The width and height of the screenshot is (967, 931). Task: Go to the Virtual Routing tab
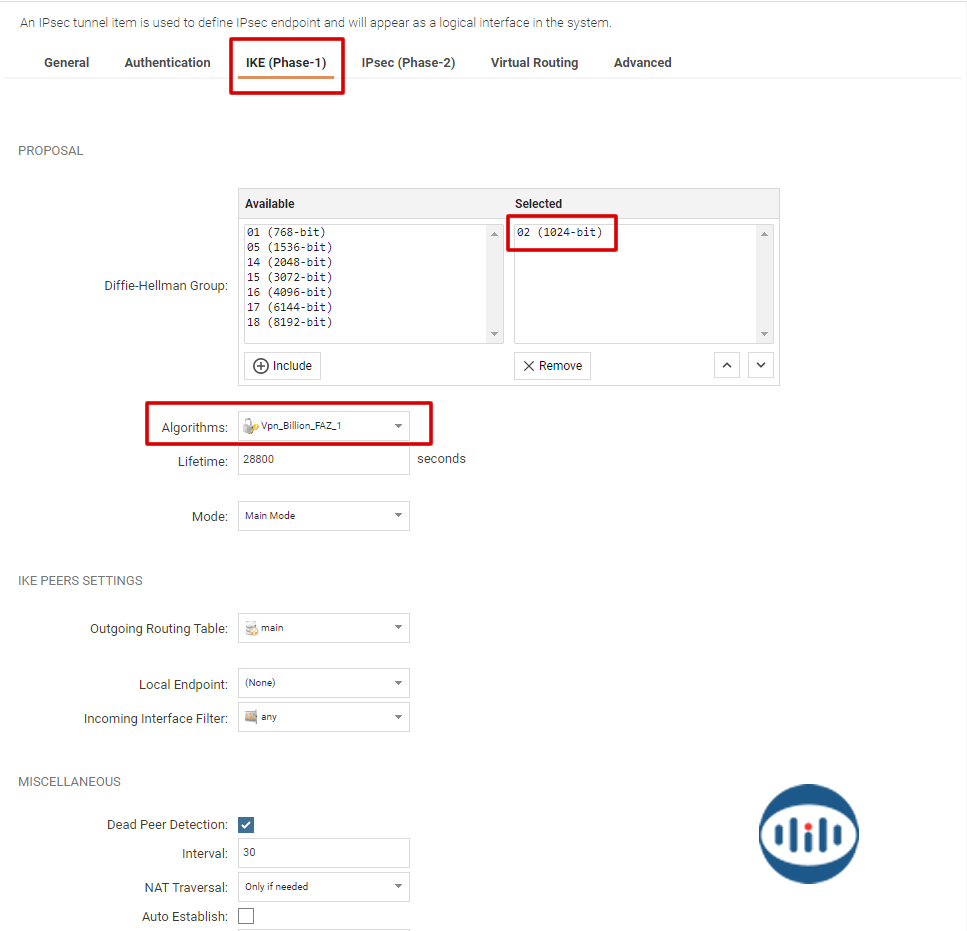tap(534, 63)
